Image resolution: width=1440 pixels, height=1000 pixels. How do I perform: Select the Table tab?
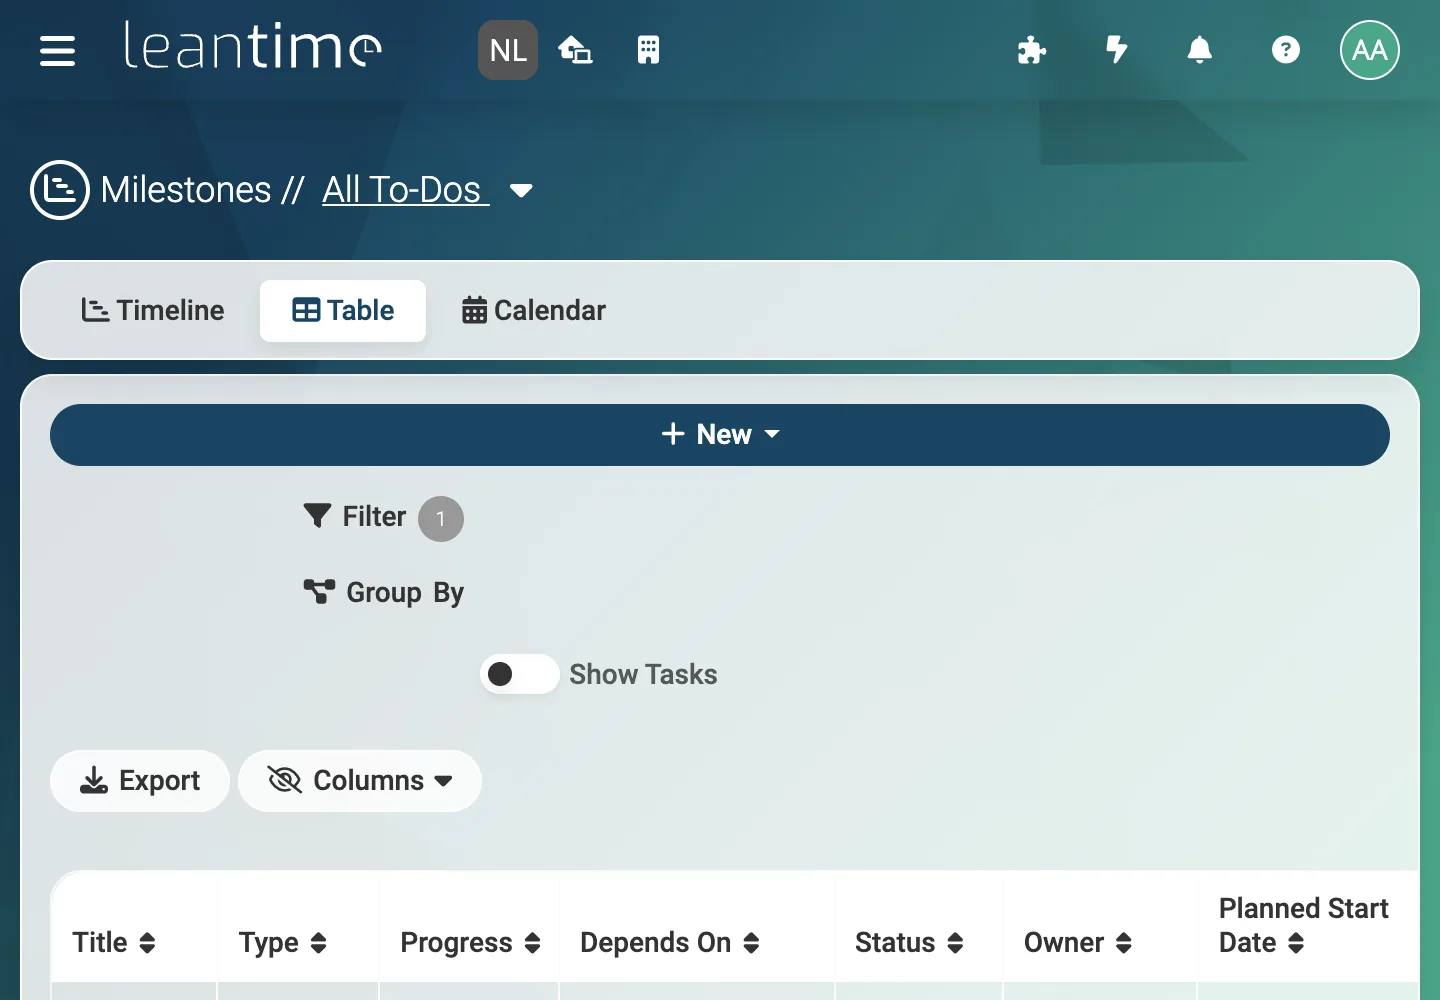(x=343, y=311)
